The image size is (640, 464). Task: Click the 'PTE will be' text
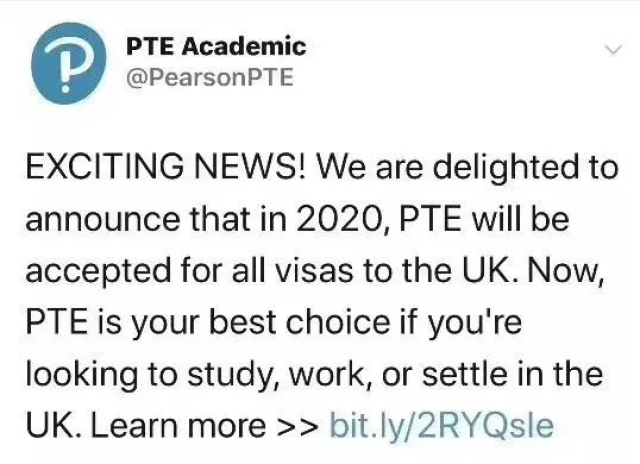pyautogui.click(x=484, y=219)
